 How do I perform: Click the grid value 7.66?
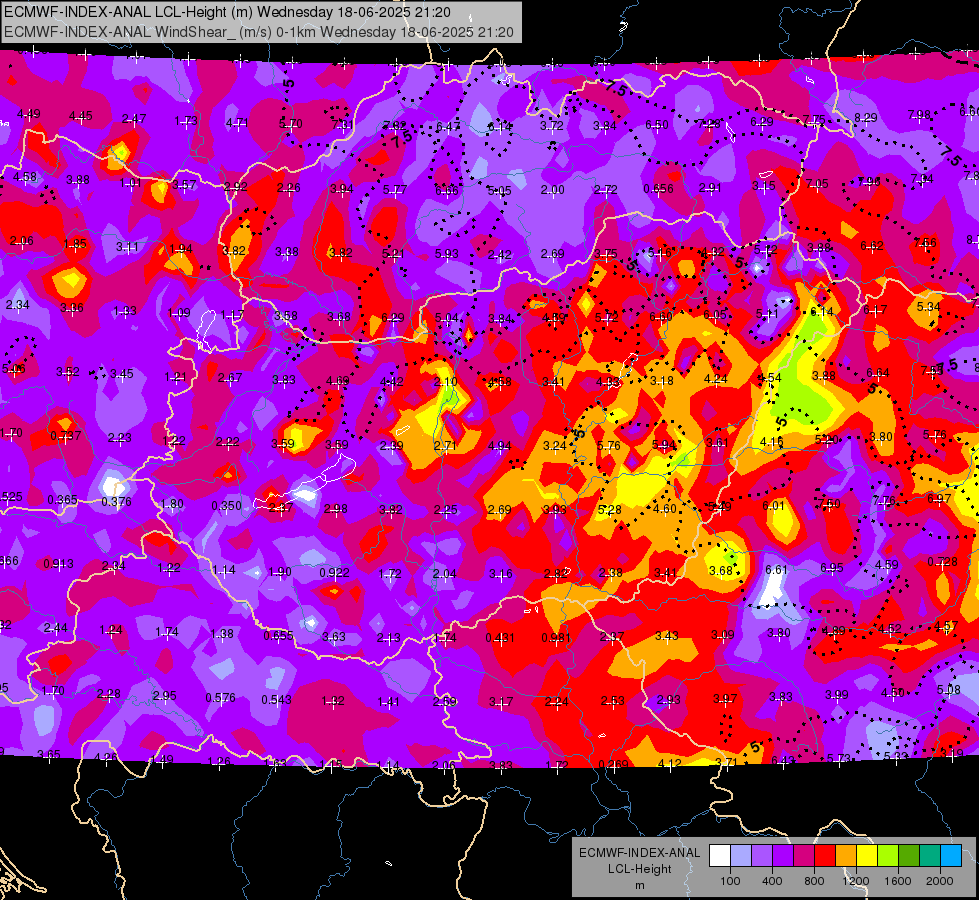click(x=925, y=242)
